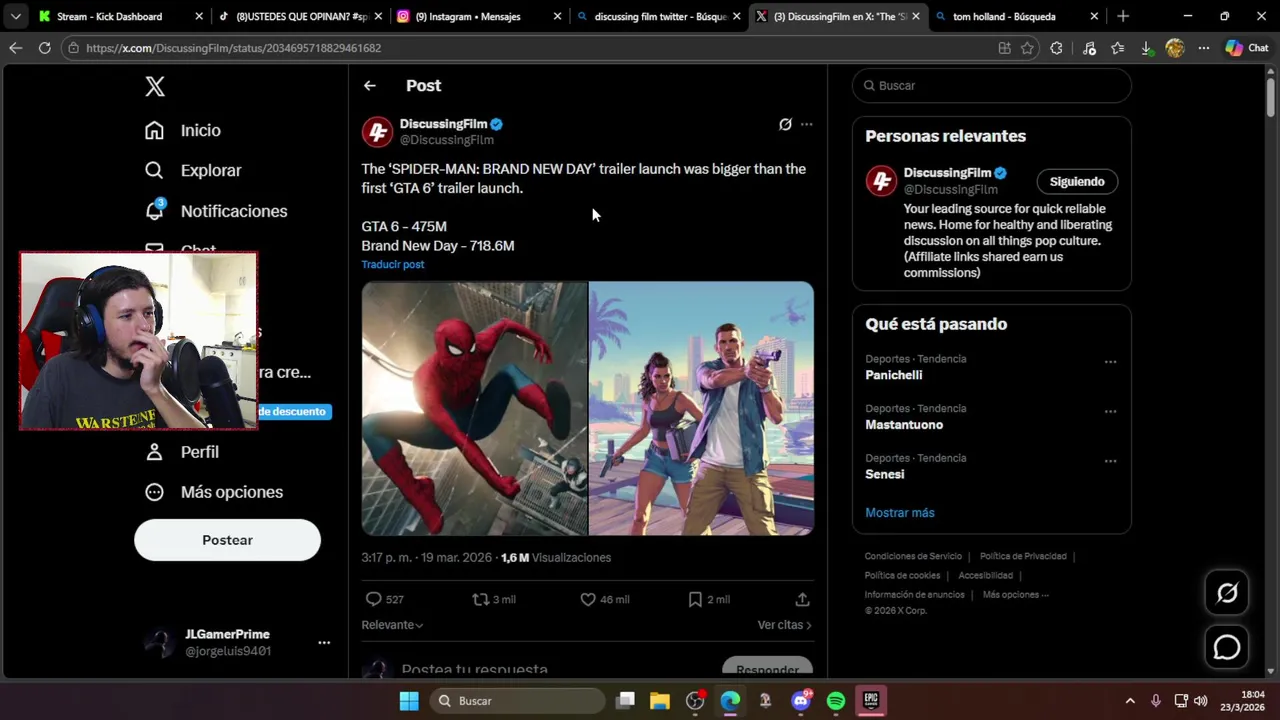The image size is (1280, 720).
Task: Click reply icon with 527 comments
Action: [373, 599]
